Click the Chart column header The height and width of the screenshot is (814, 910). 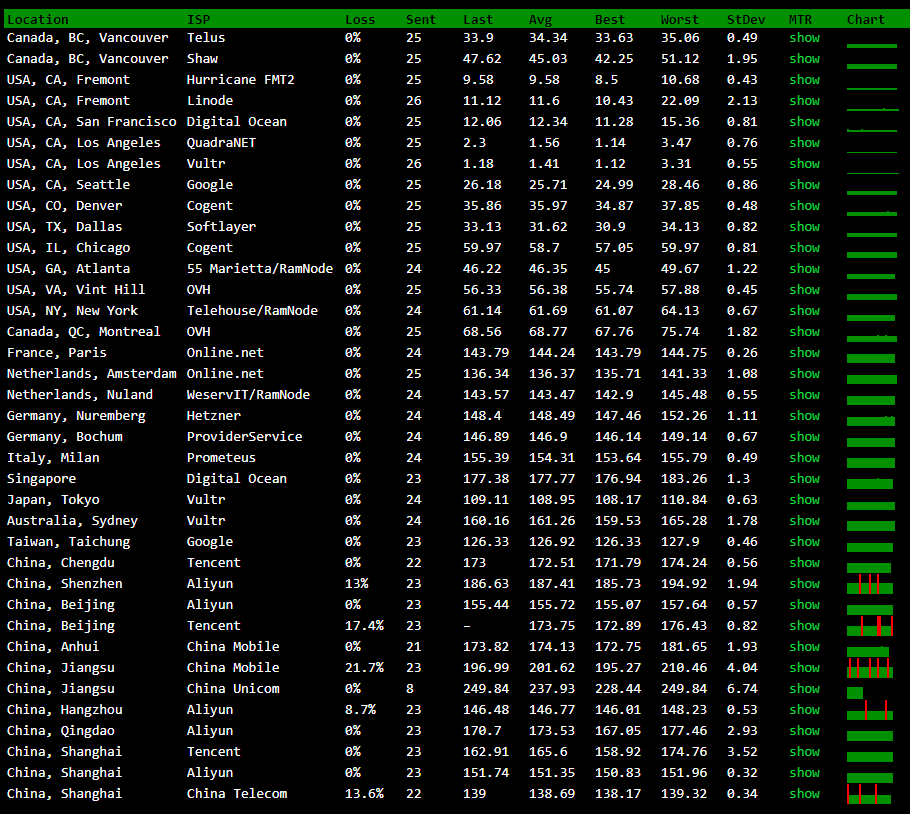click(866, 20)
